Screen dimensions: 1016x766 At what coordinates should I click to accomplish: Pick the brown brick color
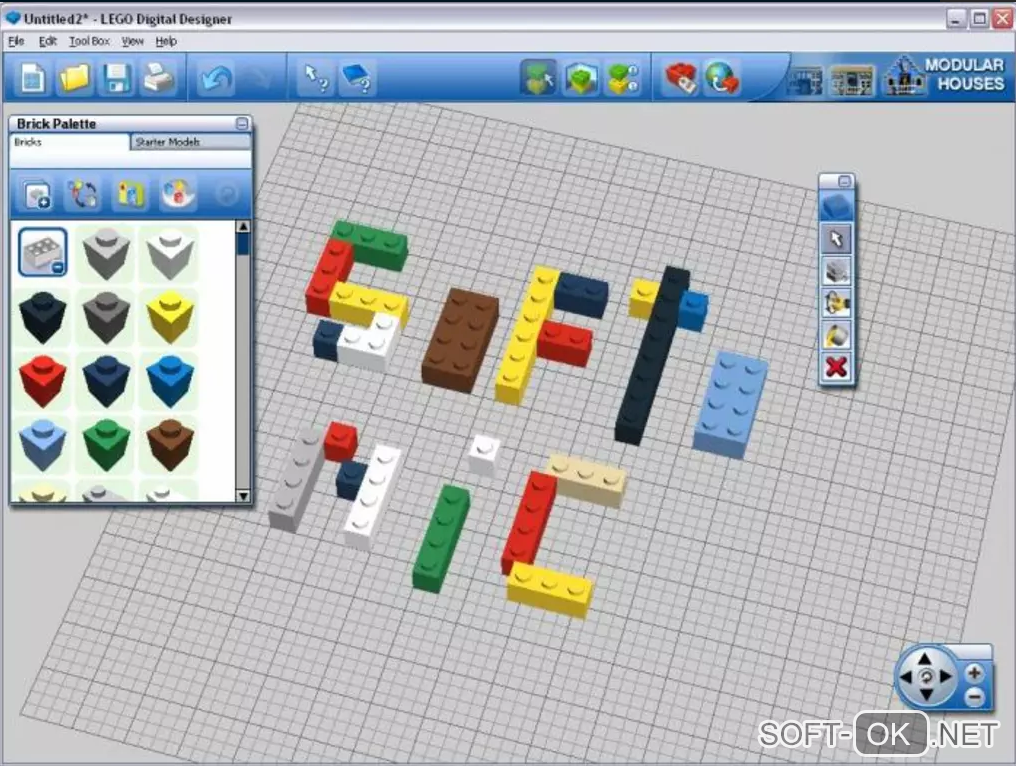pyautogui.click(x=169, y=445)
